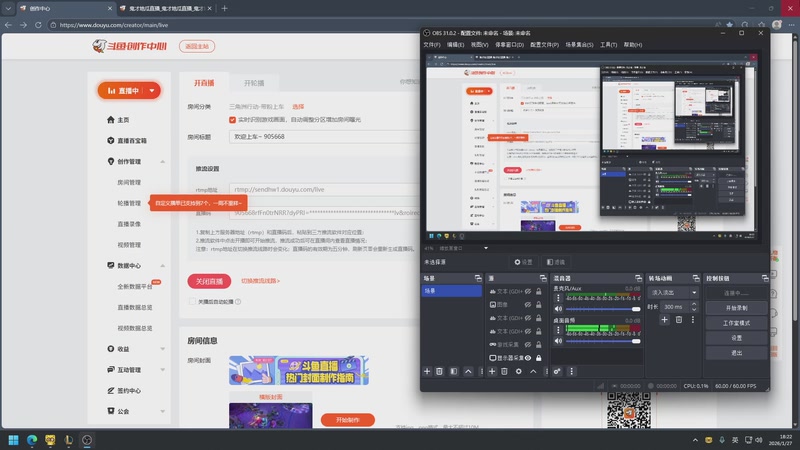Open OBS from the Windows taskbar
The width and height of the screenshot is (800, 450).
[87, 440]
